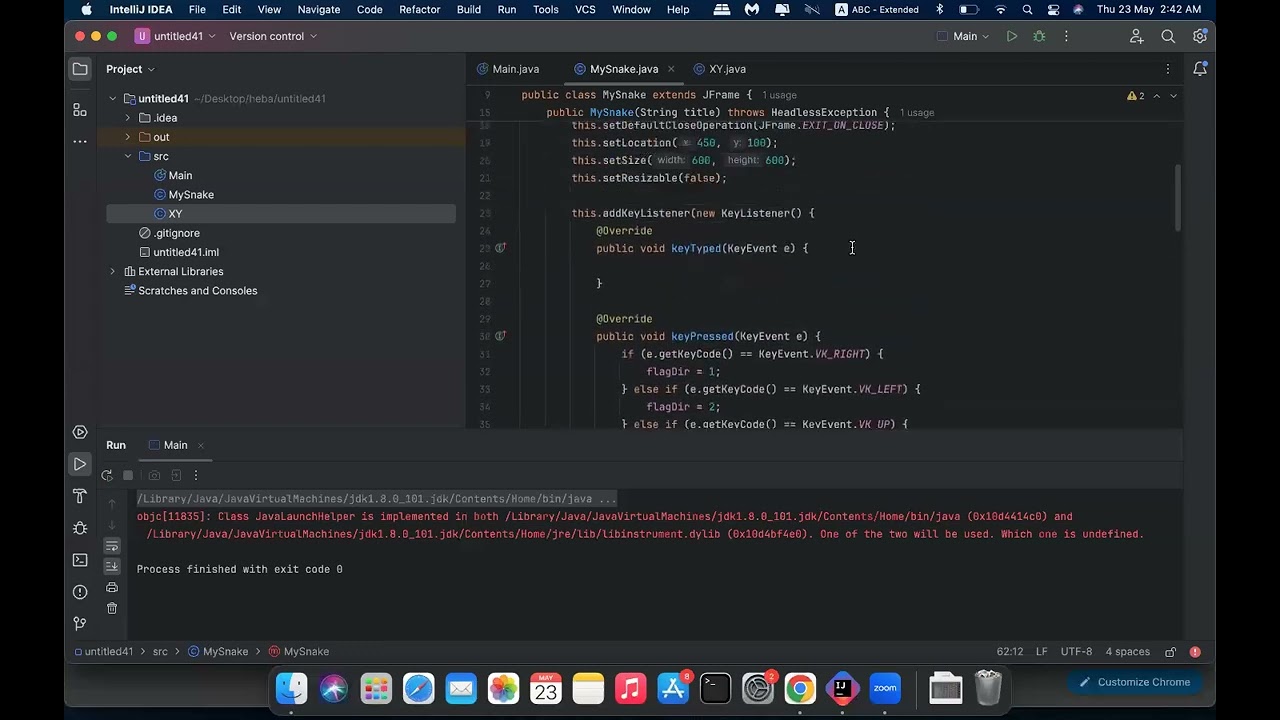Open Zoom app from the Dock
The height and width of the screenshot is (720, 1280).
(885, 688)
